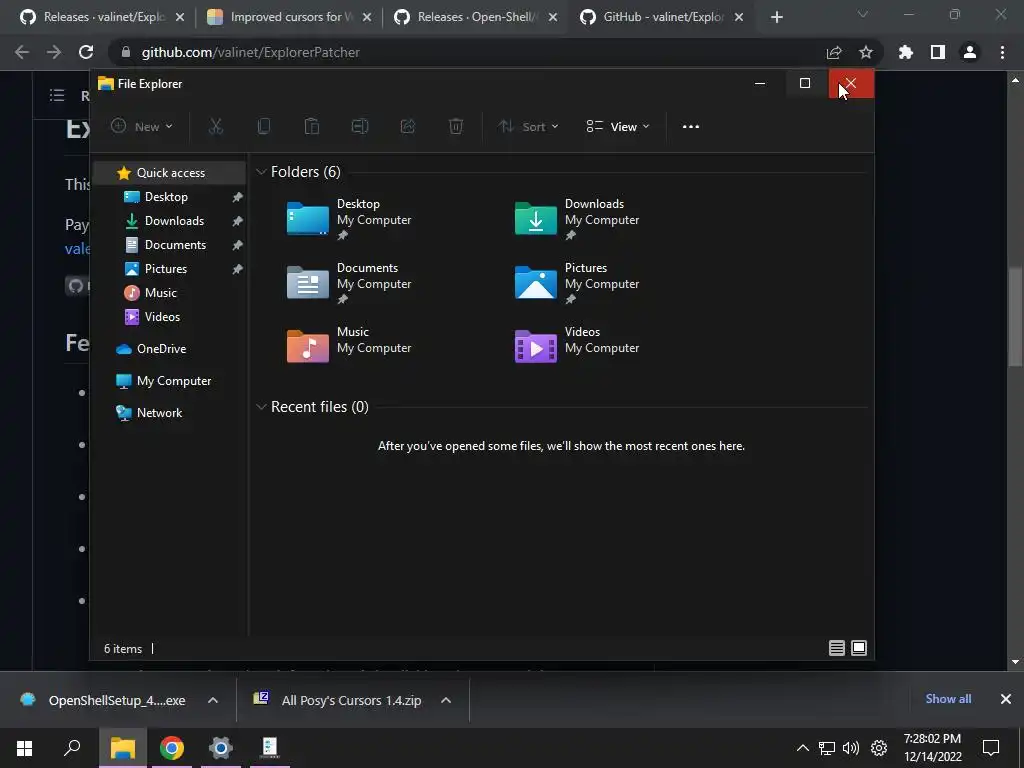Click the Share icon in File Explorer toolbar

[x=408, y=126]
